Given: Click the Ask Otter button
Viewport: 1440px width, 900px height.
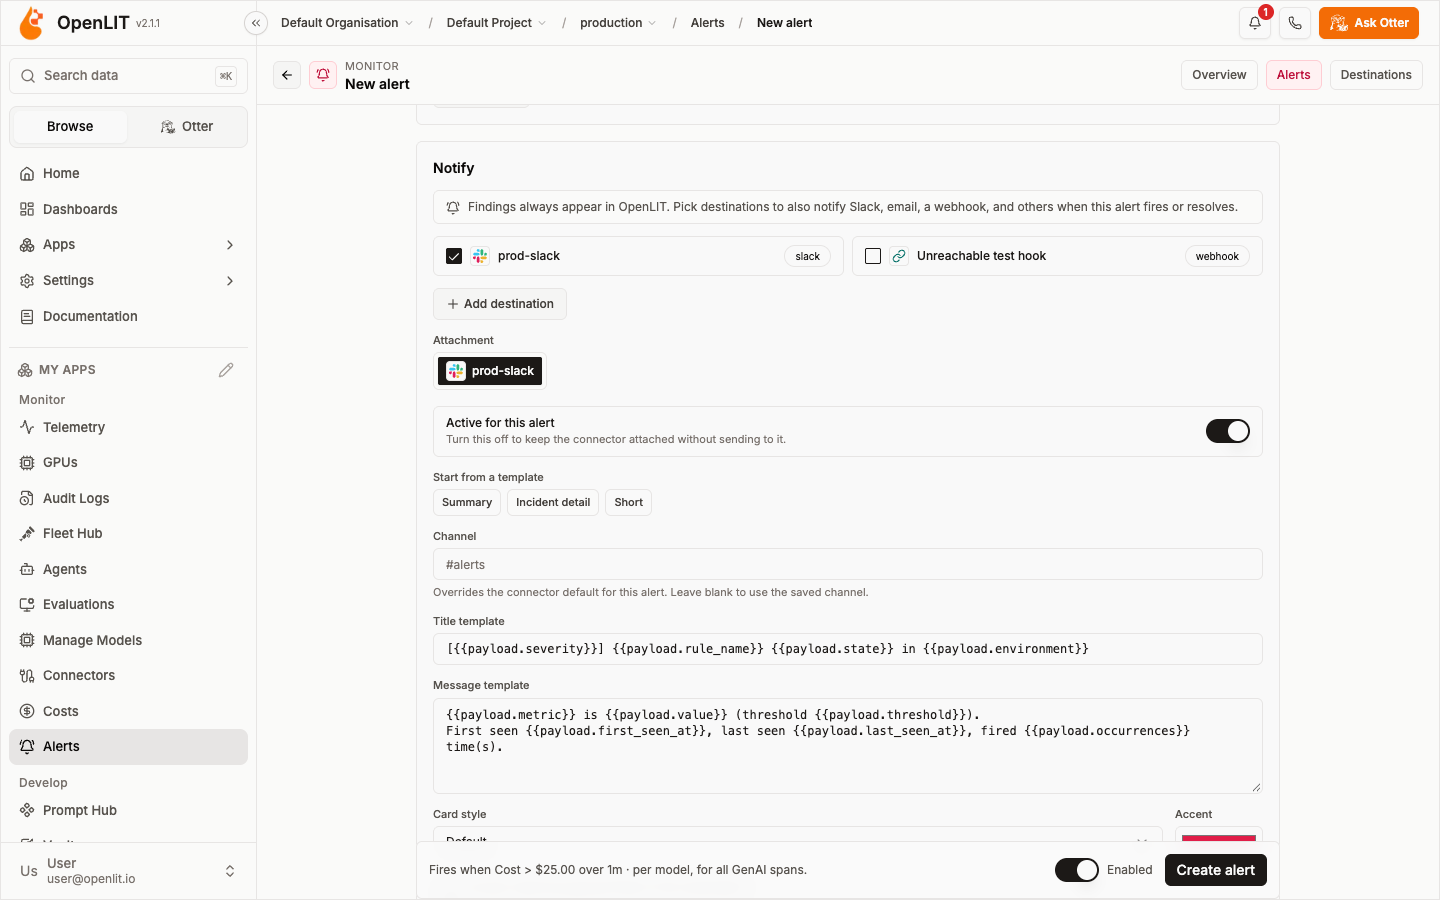Looking at the screenshot, I should tap(1369, 23).
